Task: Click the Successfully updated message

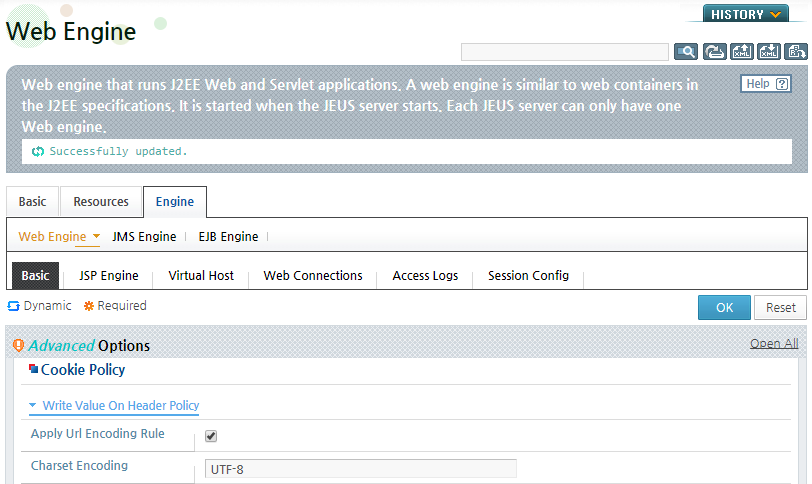Action: [118, 152]
